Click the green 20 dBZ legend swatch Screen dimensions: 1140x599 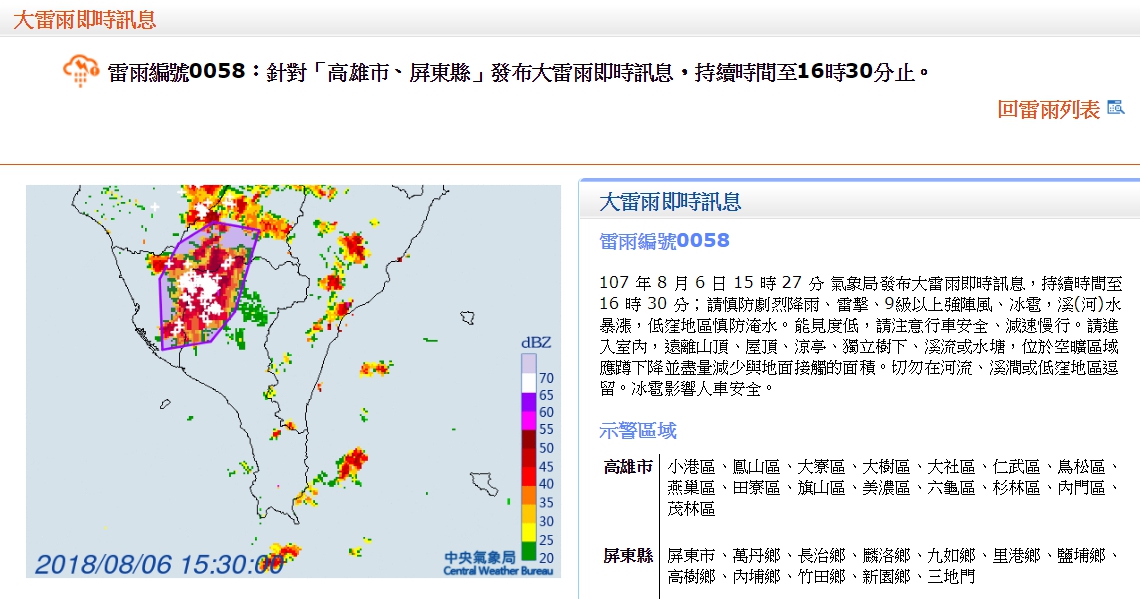click(x=529, y=549)
